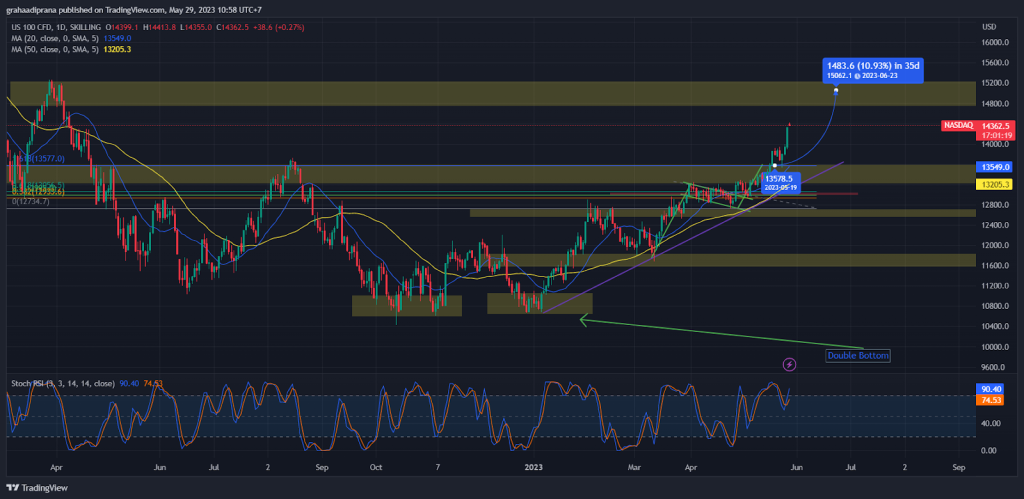
Task: Select the MA (20, close, 0, SMA, 5) indicator legend
Action: coord(56,39)
